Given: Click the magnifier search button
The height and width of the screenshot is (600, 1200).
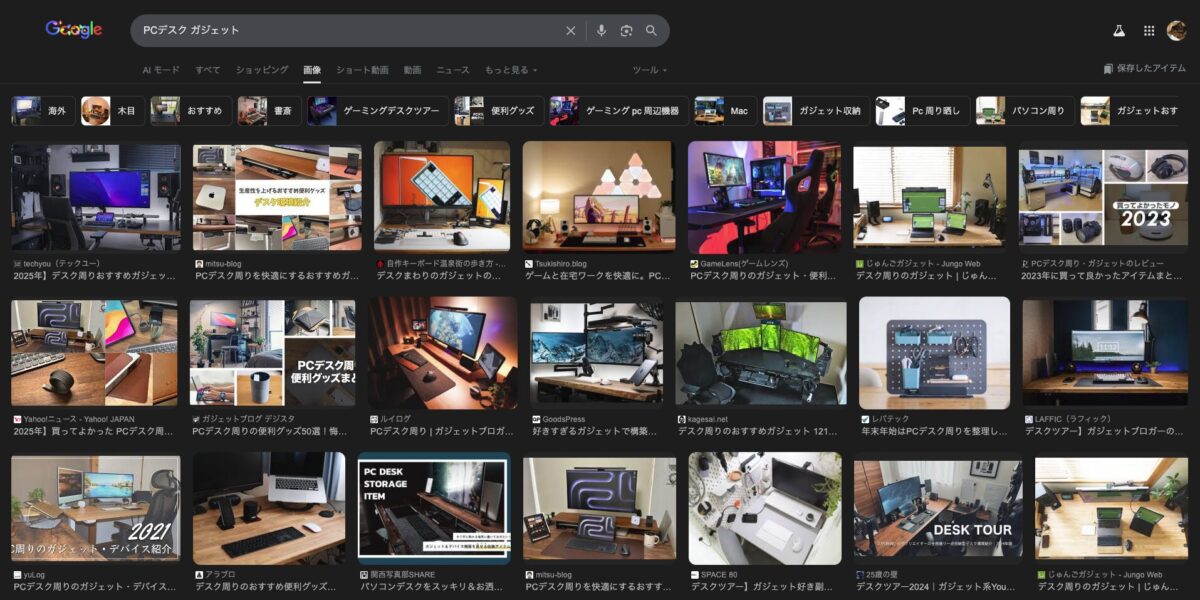Looking at the screenshot, I should coord(652,31).
